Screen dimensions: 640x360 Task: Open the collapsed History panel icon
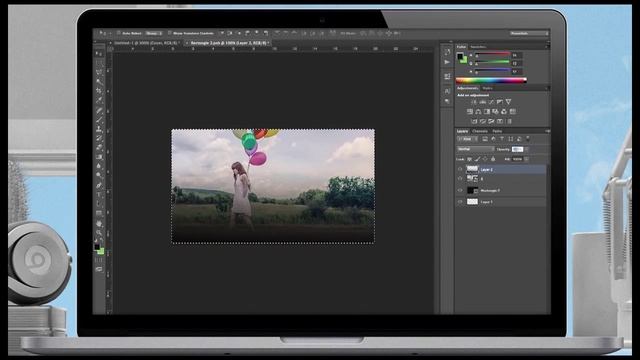click(x=447, y=52)
